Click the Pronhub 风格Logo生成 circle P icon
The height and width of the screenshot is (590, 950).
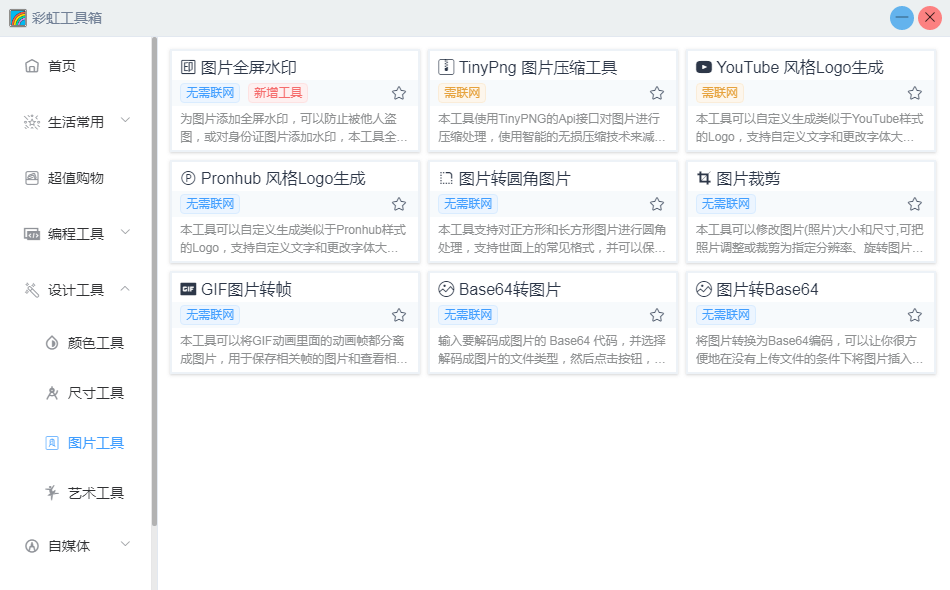pyautogui.click(x=188, y=179)
